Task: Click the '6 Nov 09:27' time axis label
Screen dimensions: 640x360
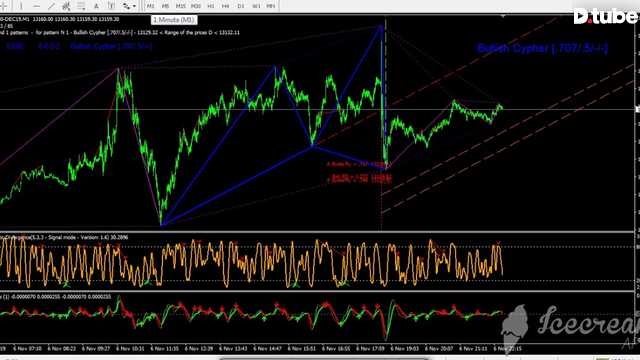Action: click(96, 349)
